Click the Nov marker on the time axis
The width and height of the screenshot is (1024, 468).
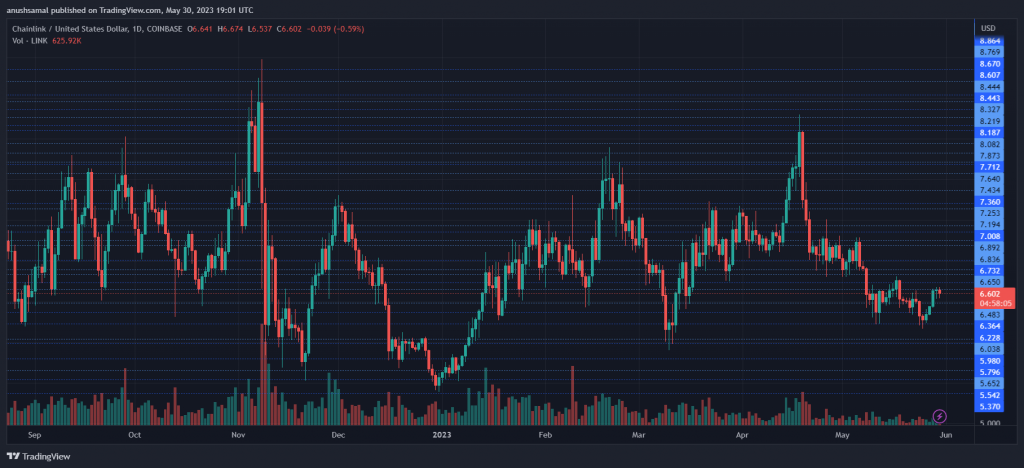pos(237,436)
